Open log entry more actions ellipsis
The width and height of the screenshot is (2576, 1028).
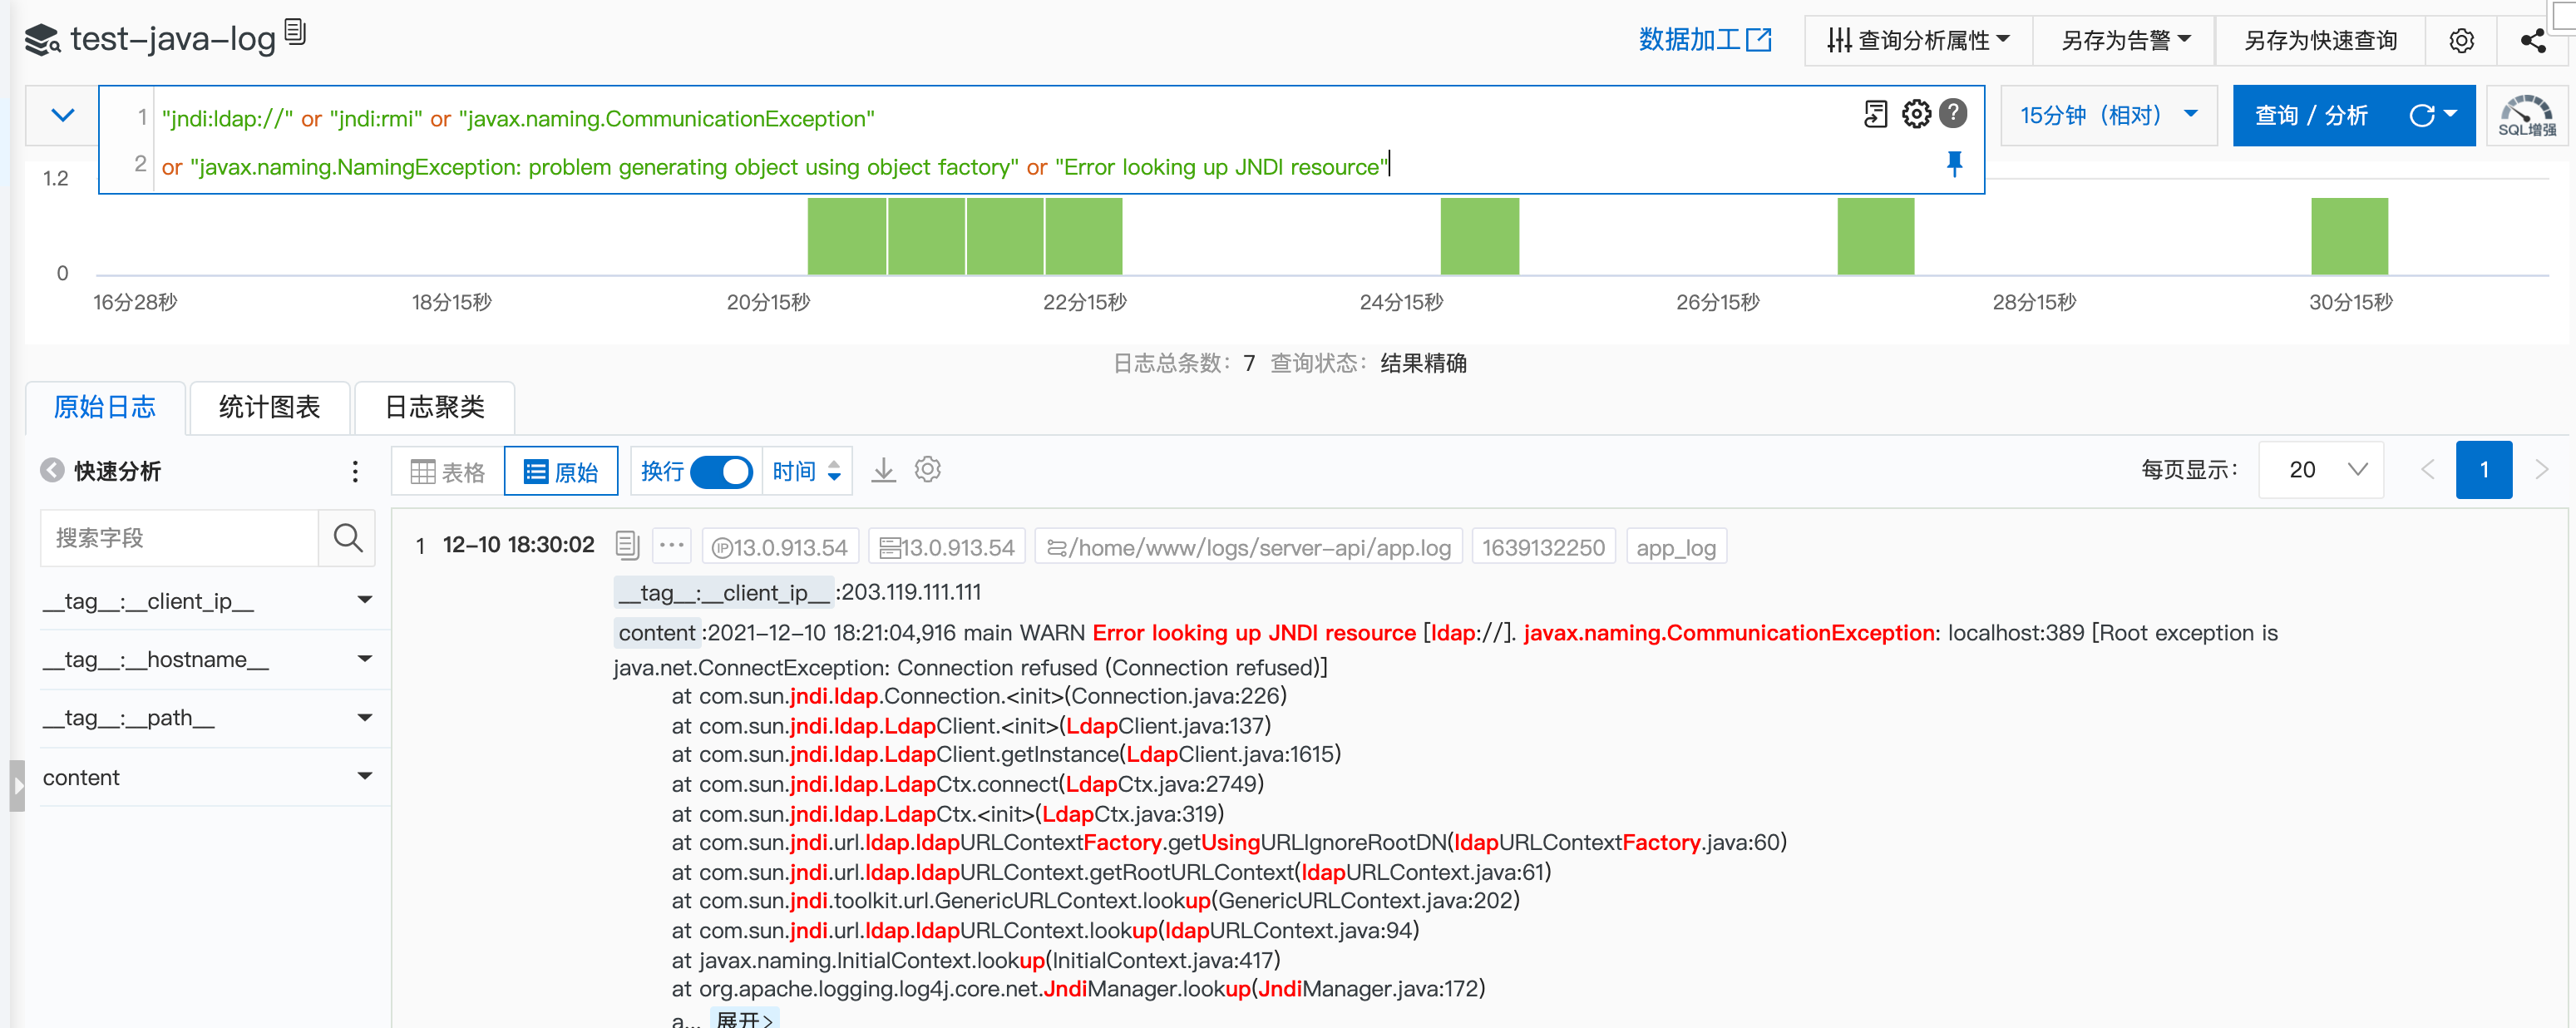pyautogui.click(x=672, y=546)
